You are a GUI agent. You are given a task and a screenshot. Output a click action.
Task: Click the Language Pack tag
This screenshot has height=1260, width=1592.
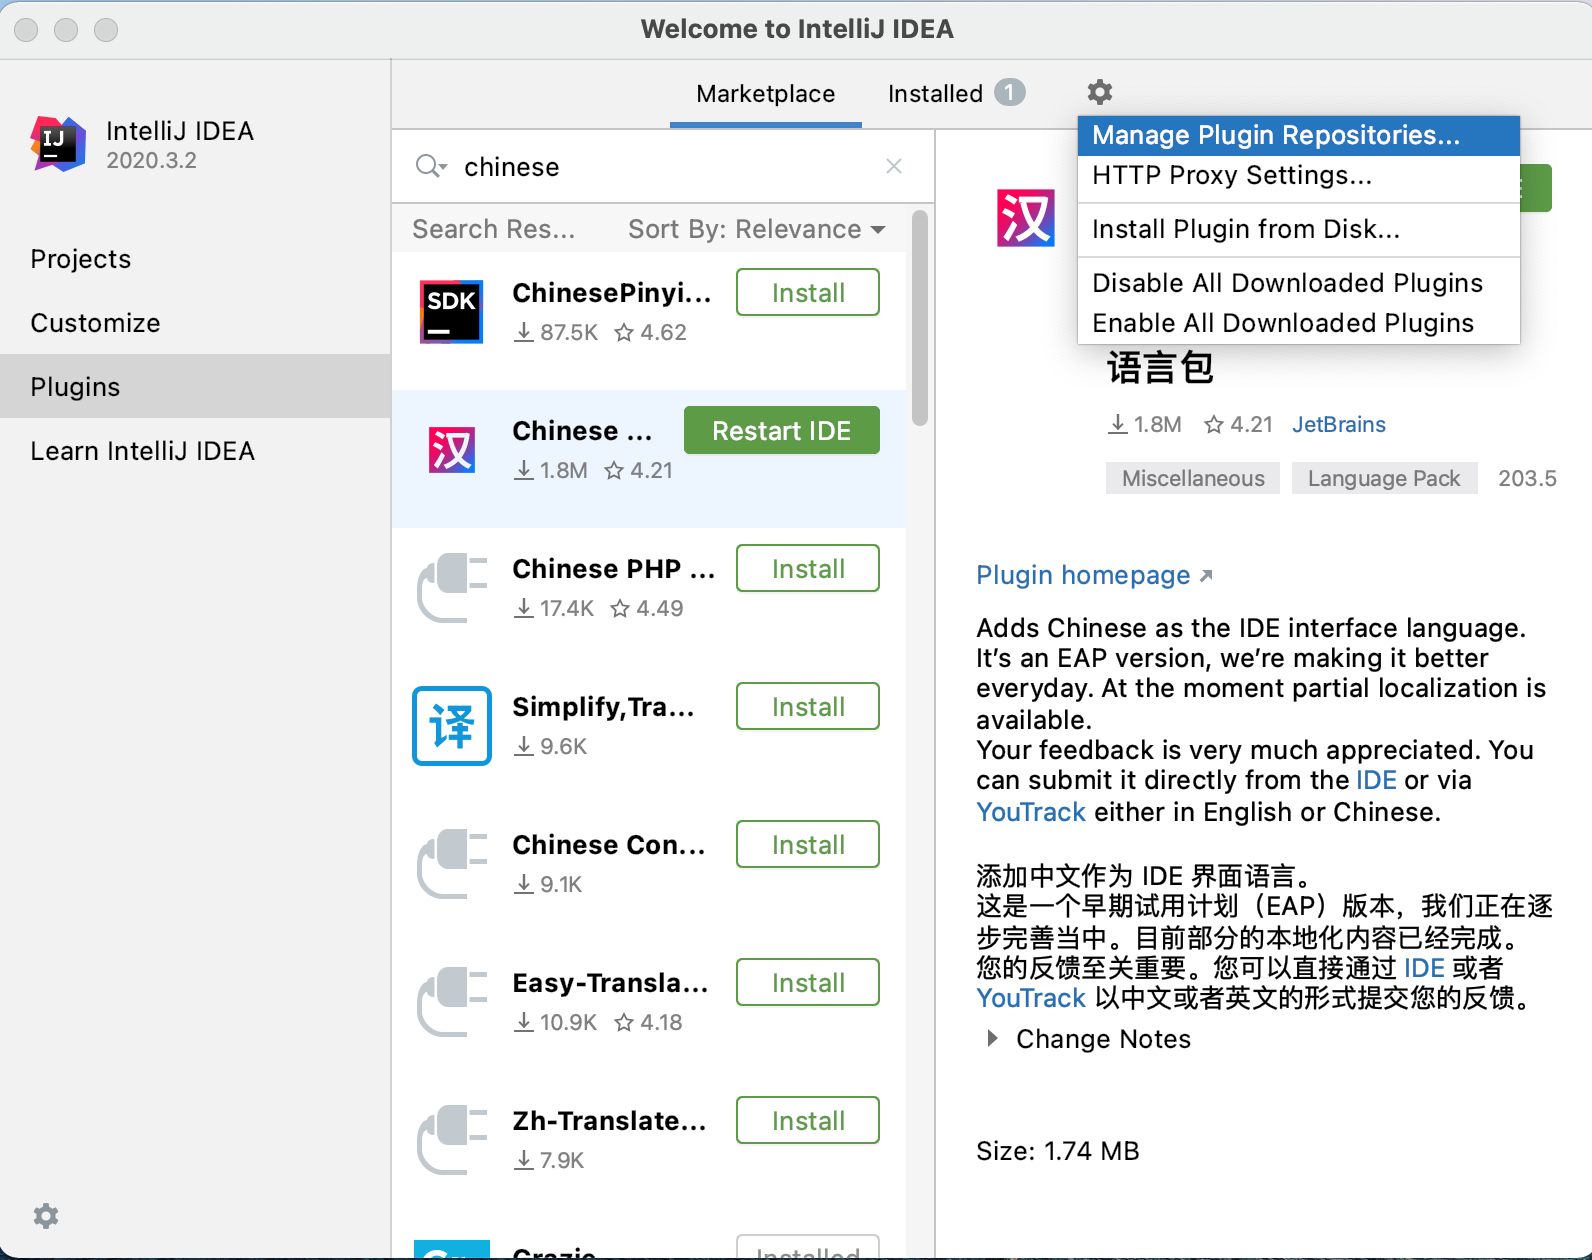(x=1384, y=478)
